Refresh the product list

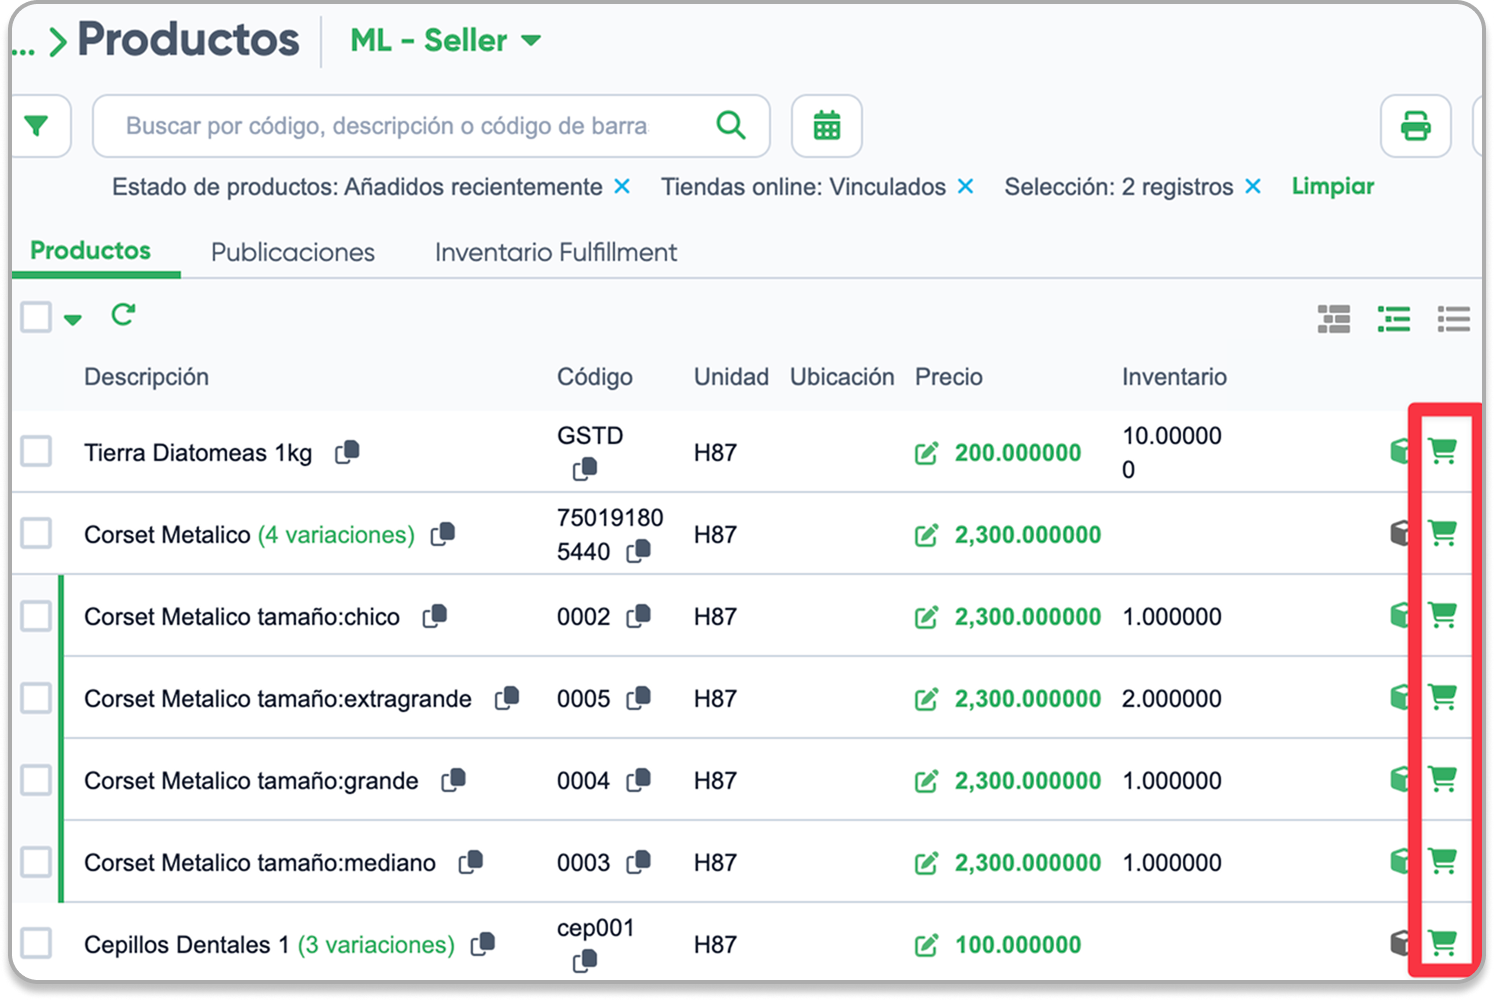[x=123, y=315]
